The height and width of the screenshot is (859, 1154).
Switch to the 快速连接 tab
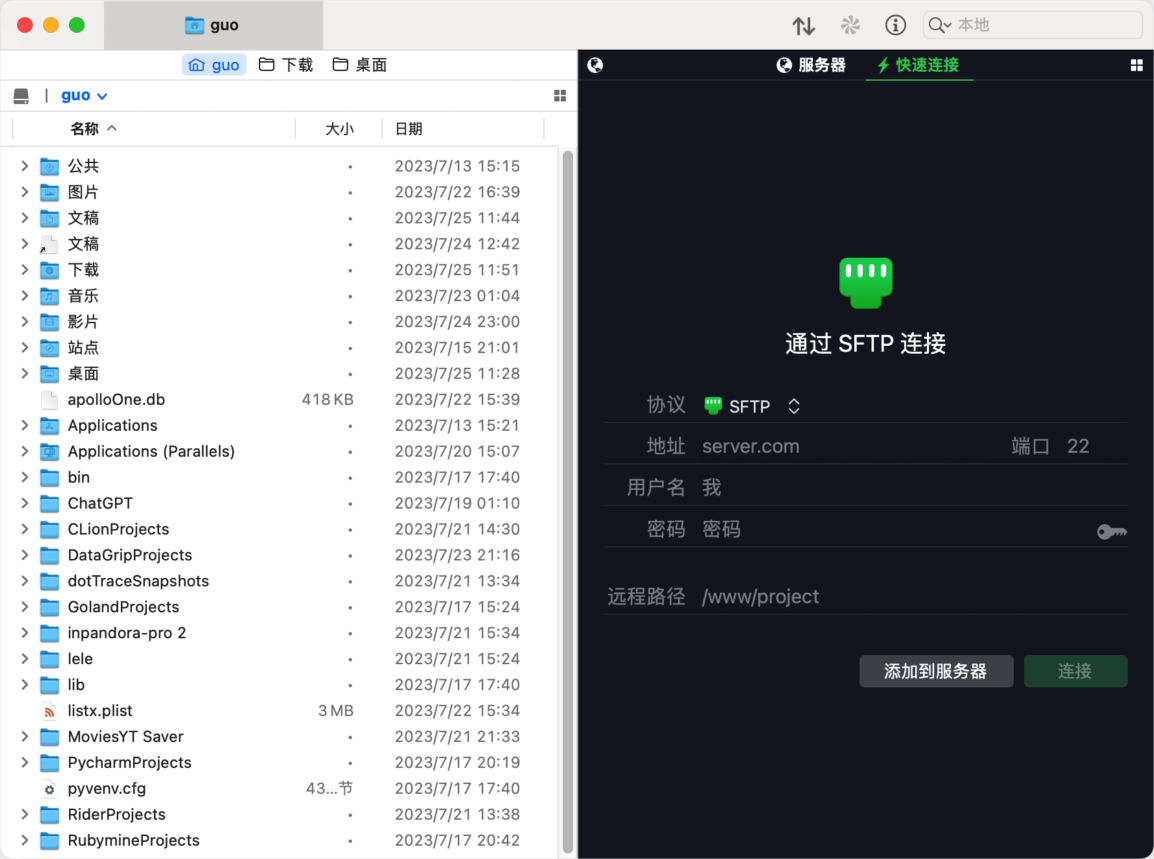[x=918, y=66]
